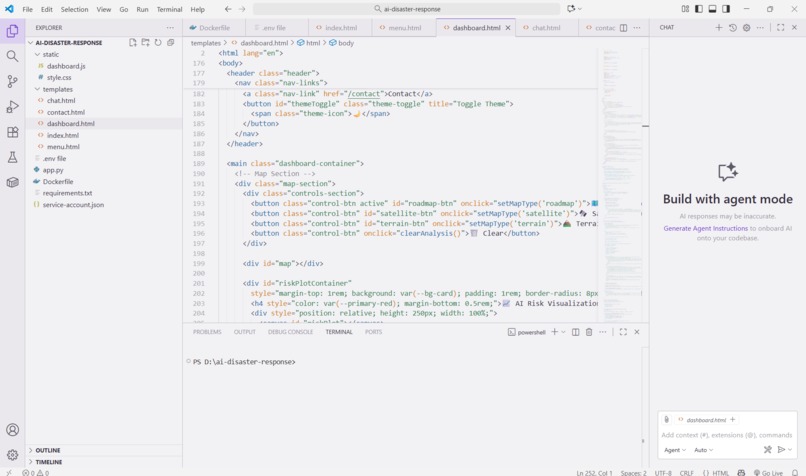Expand the TIMELINE section
This screenshot has width=806, height=476.
pos(48,462)
